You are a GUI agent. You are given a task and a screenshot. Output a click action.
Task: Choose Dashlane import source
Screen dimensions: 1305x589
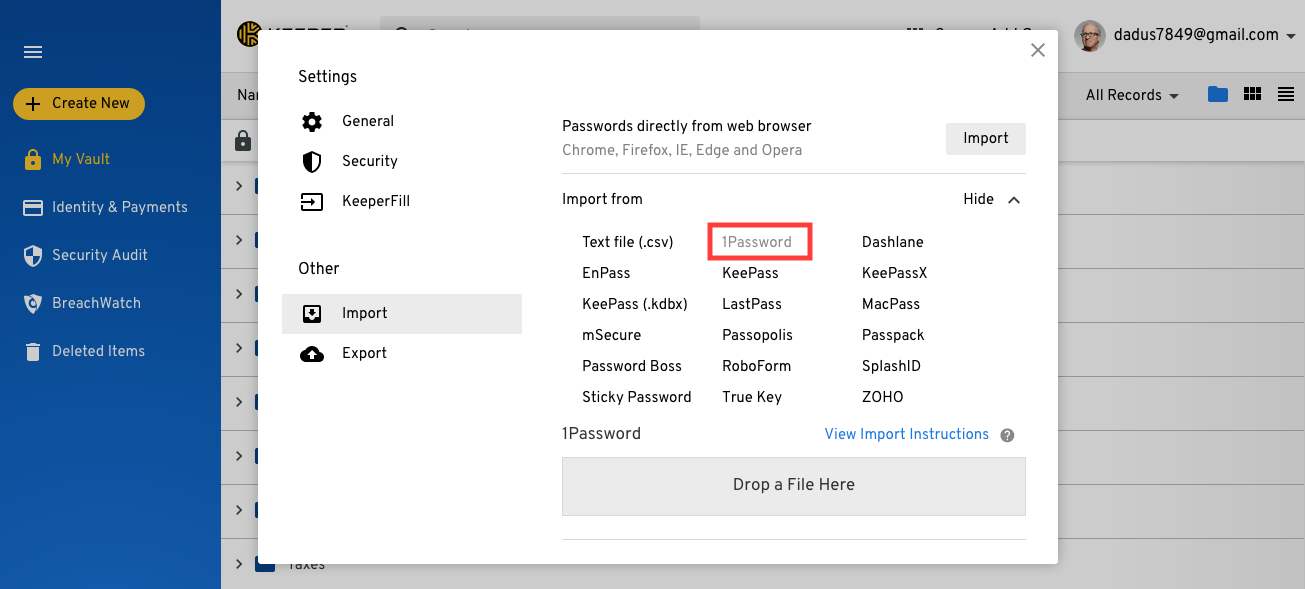pos(893,242)
